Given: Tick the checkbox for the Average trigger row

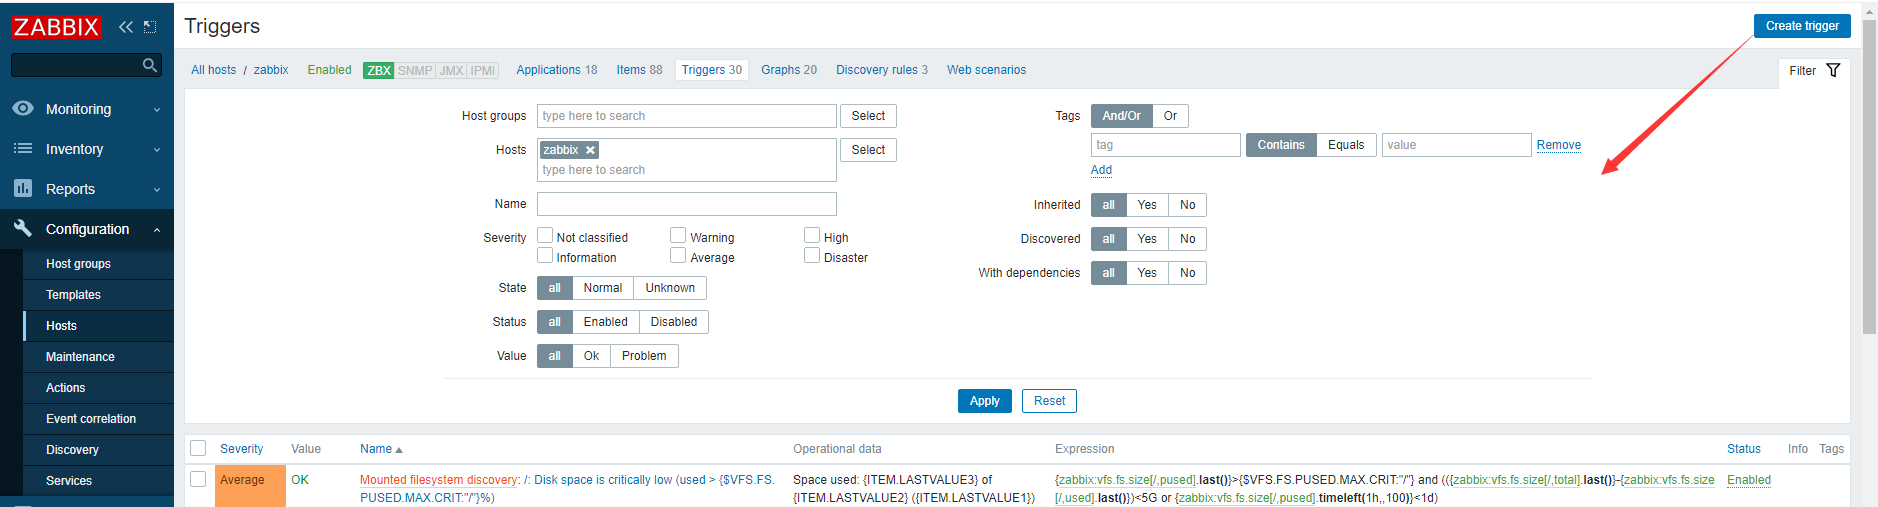Looking at the screenshot, I should (x=198, y=479).
